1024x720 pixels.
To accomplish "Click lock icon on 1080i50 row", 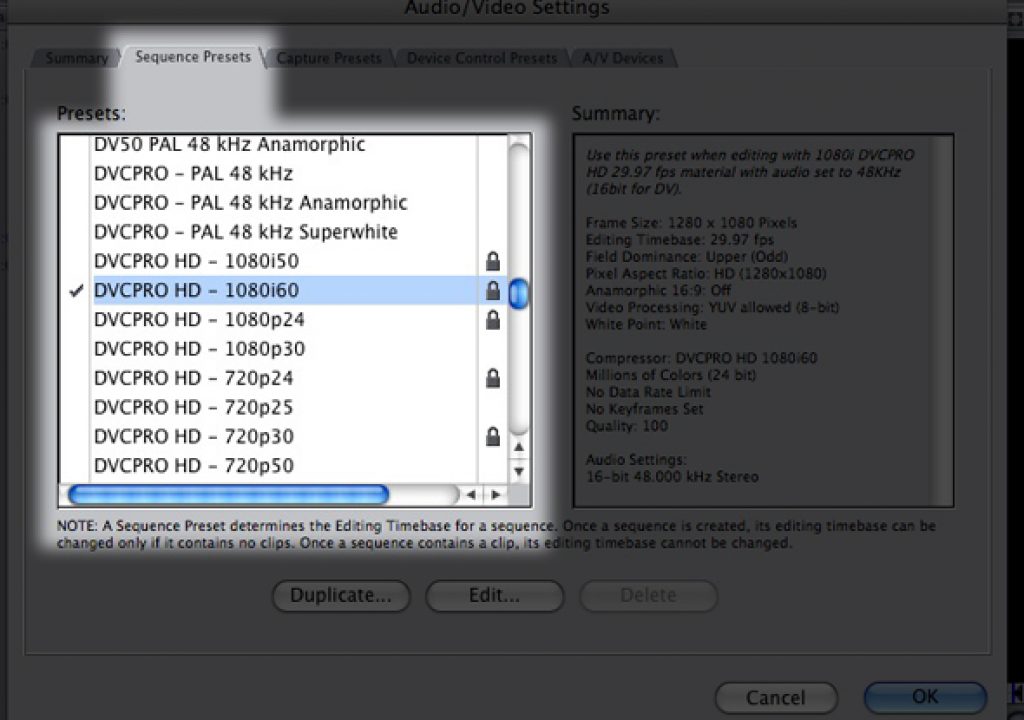I will point(493,261).
